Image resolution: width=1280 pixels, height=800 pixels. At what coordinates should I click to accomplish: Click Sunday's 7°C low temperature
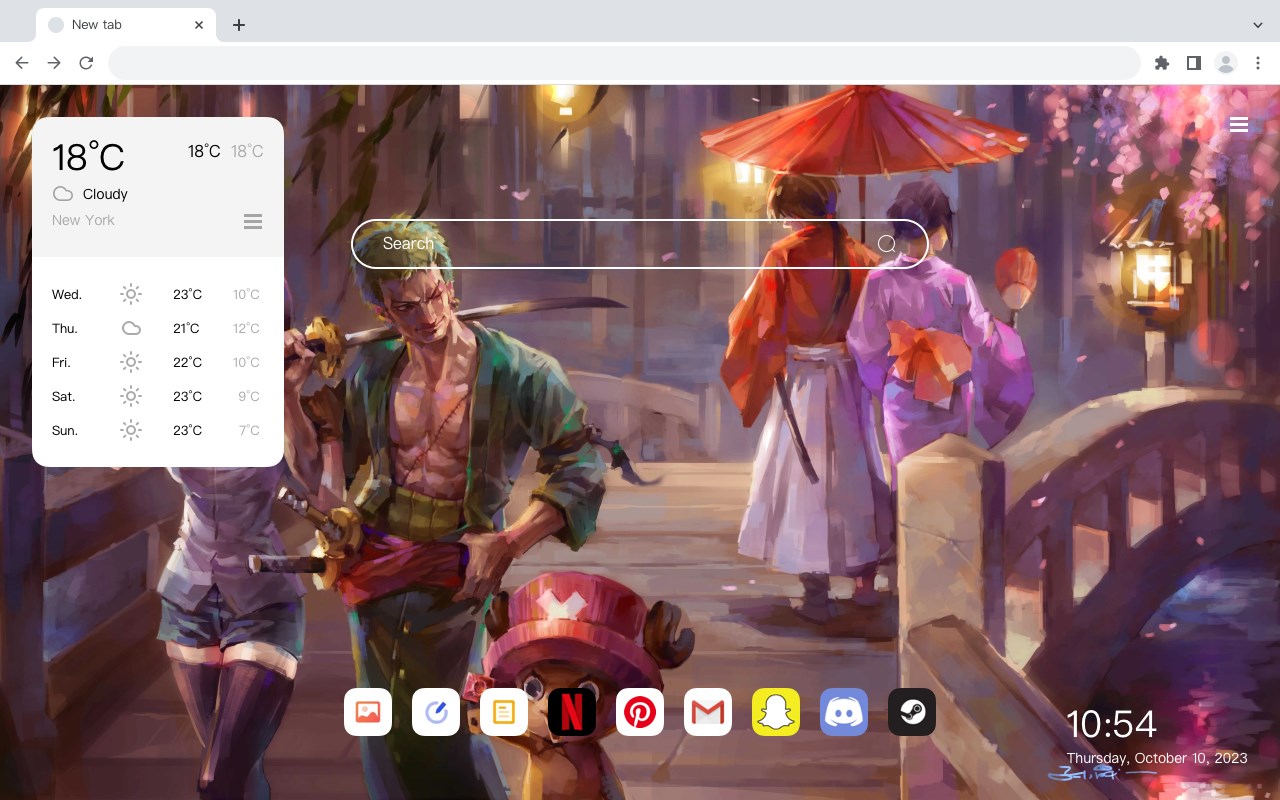[x=249, y=430]
